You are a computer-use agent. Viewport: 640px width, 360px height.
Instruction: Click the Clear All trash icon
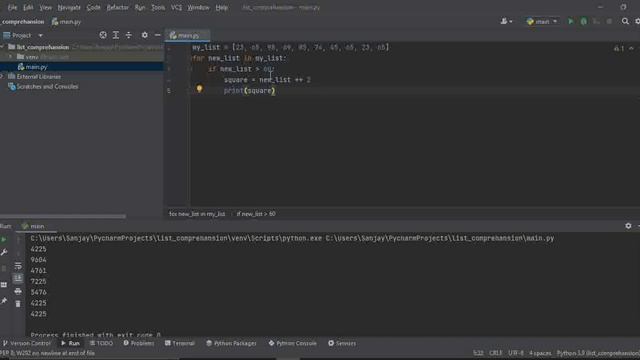[x=18, y=304]
